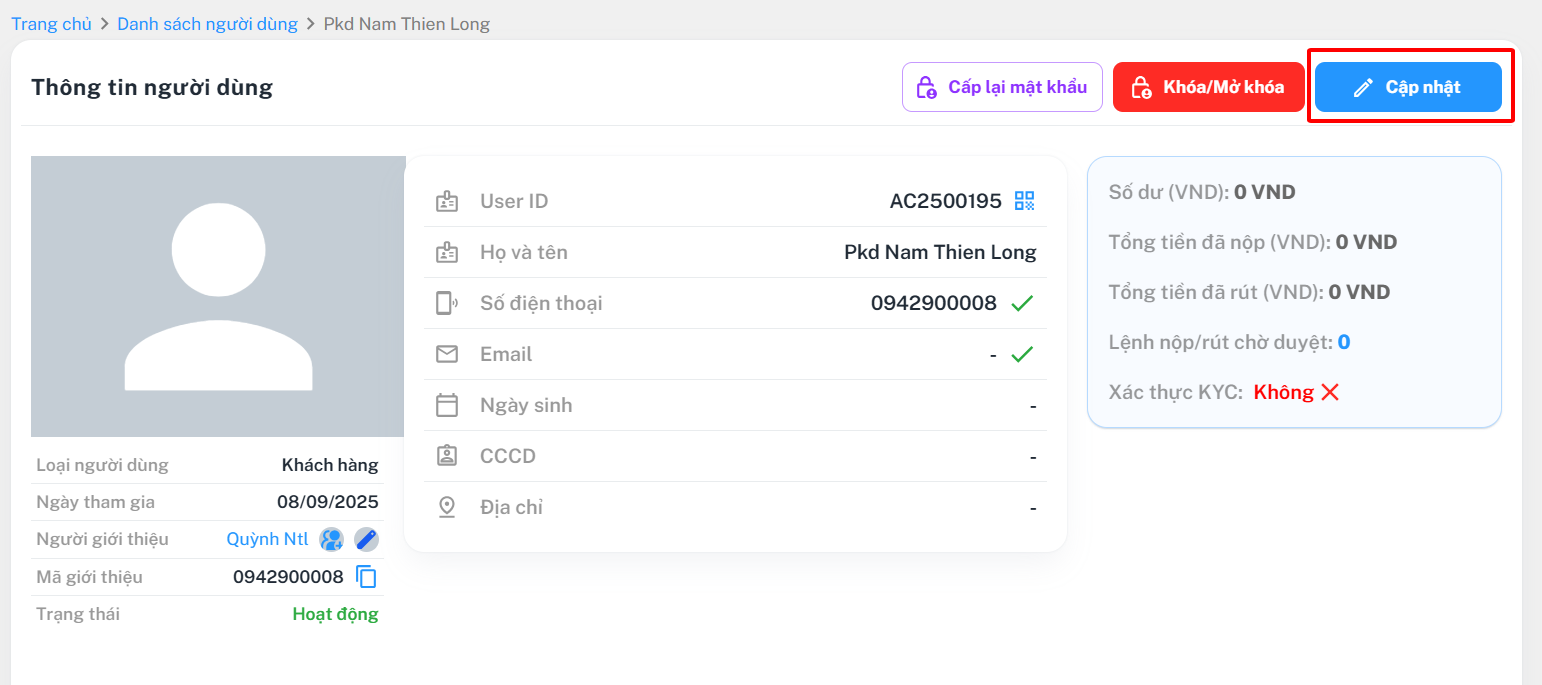The image size is (1542, 685).
Task: Click the envelope icon in the Email row
Action: [x=447, y=354]
